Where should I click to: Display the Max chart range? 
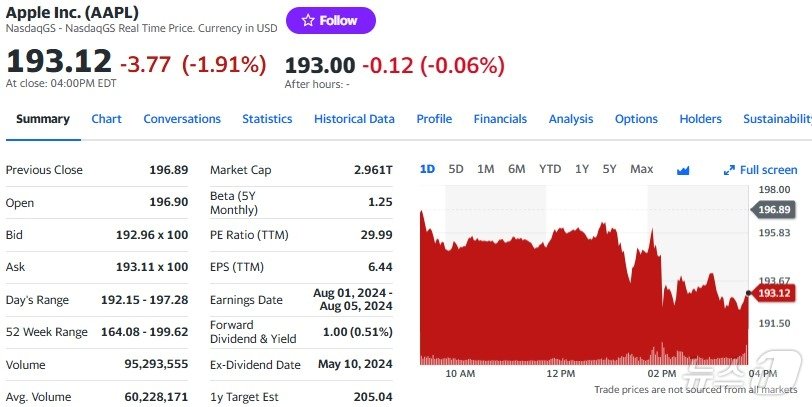pyautogui.click(x=641, y=169)
